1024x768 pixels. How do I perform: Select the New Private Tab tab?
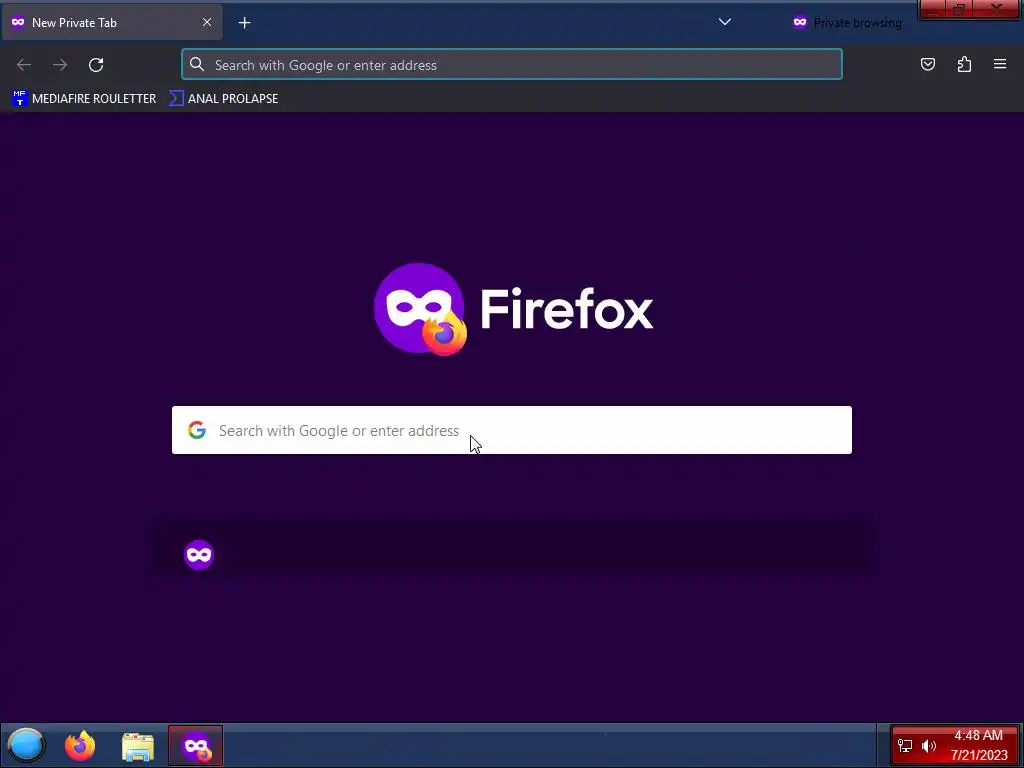(x=112, y=22)
